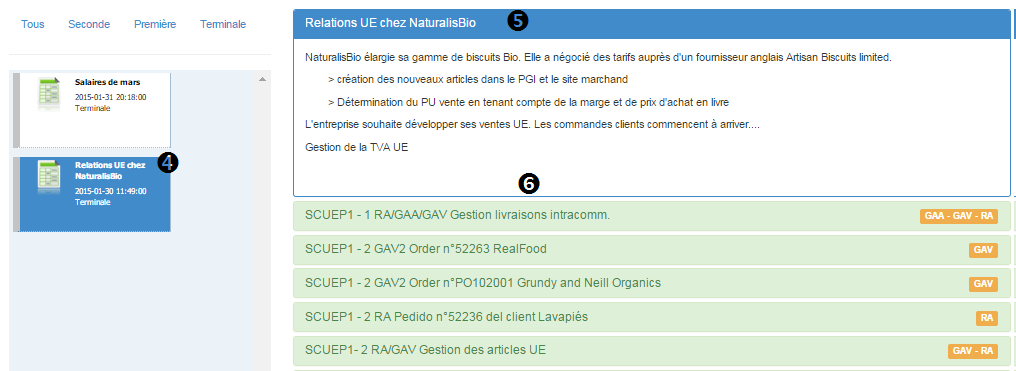The image size is (1016, 371).
Task: Click the scroll-up arrow in scenario list
Action: tap(262, 79)
